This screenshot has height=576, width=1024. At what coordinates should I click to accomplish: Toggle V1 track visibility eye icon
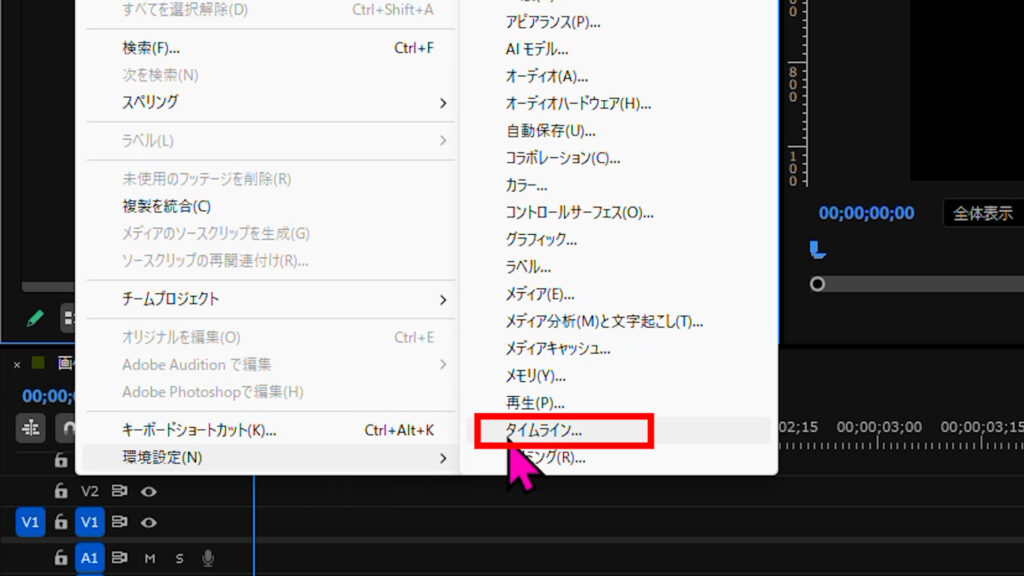(x=149, y=522)
